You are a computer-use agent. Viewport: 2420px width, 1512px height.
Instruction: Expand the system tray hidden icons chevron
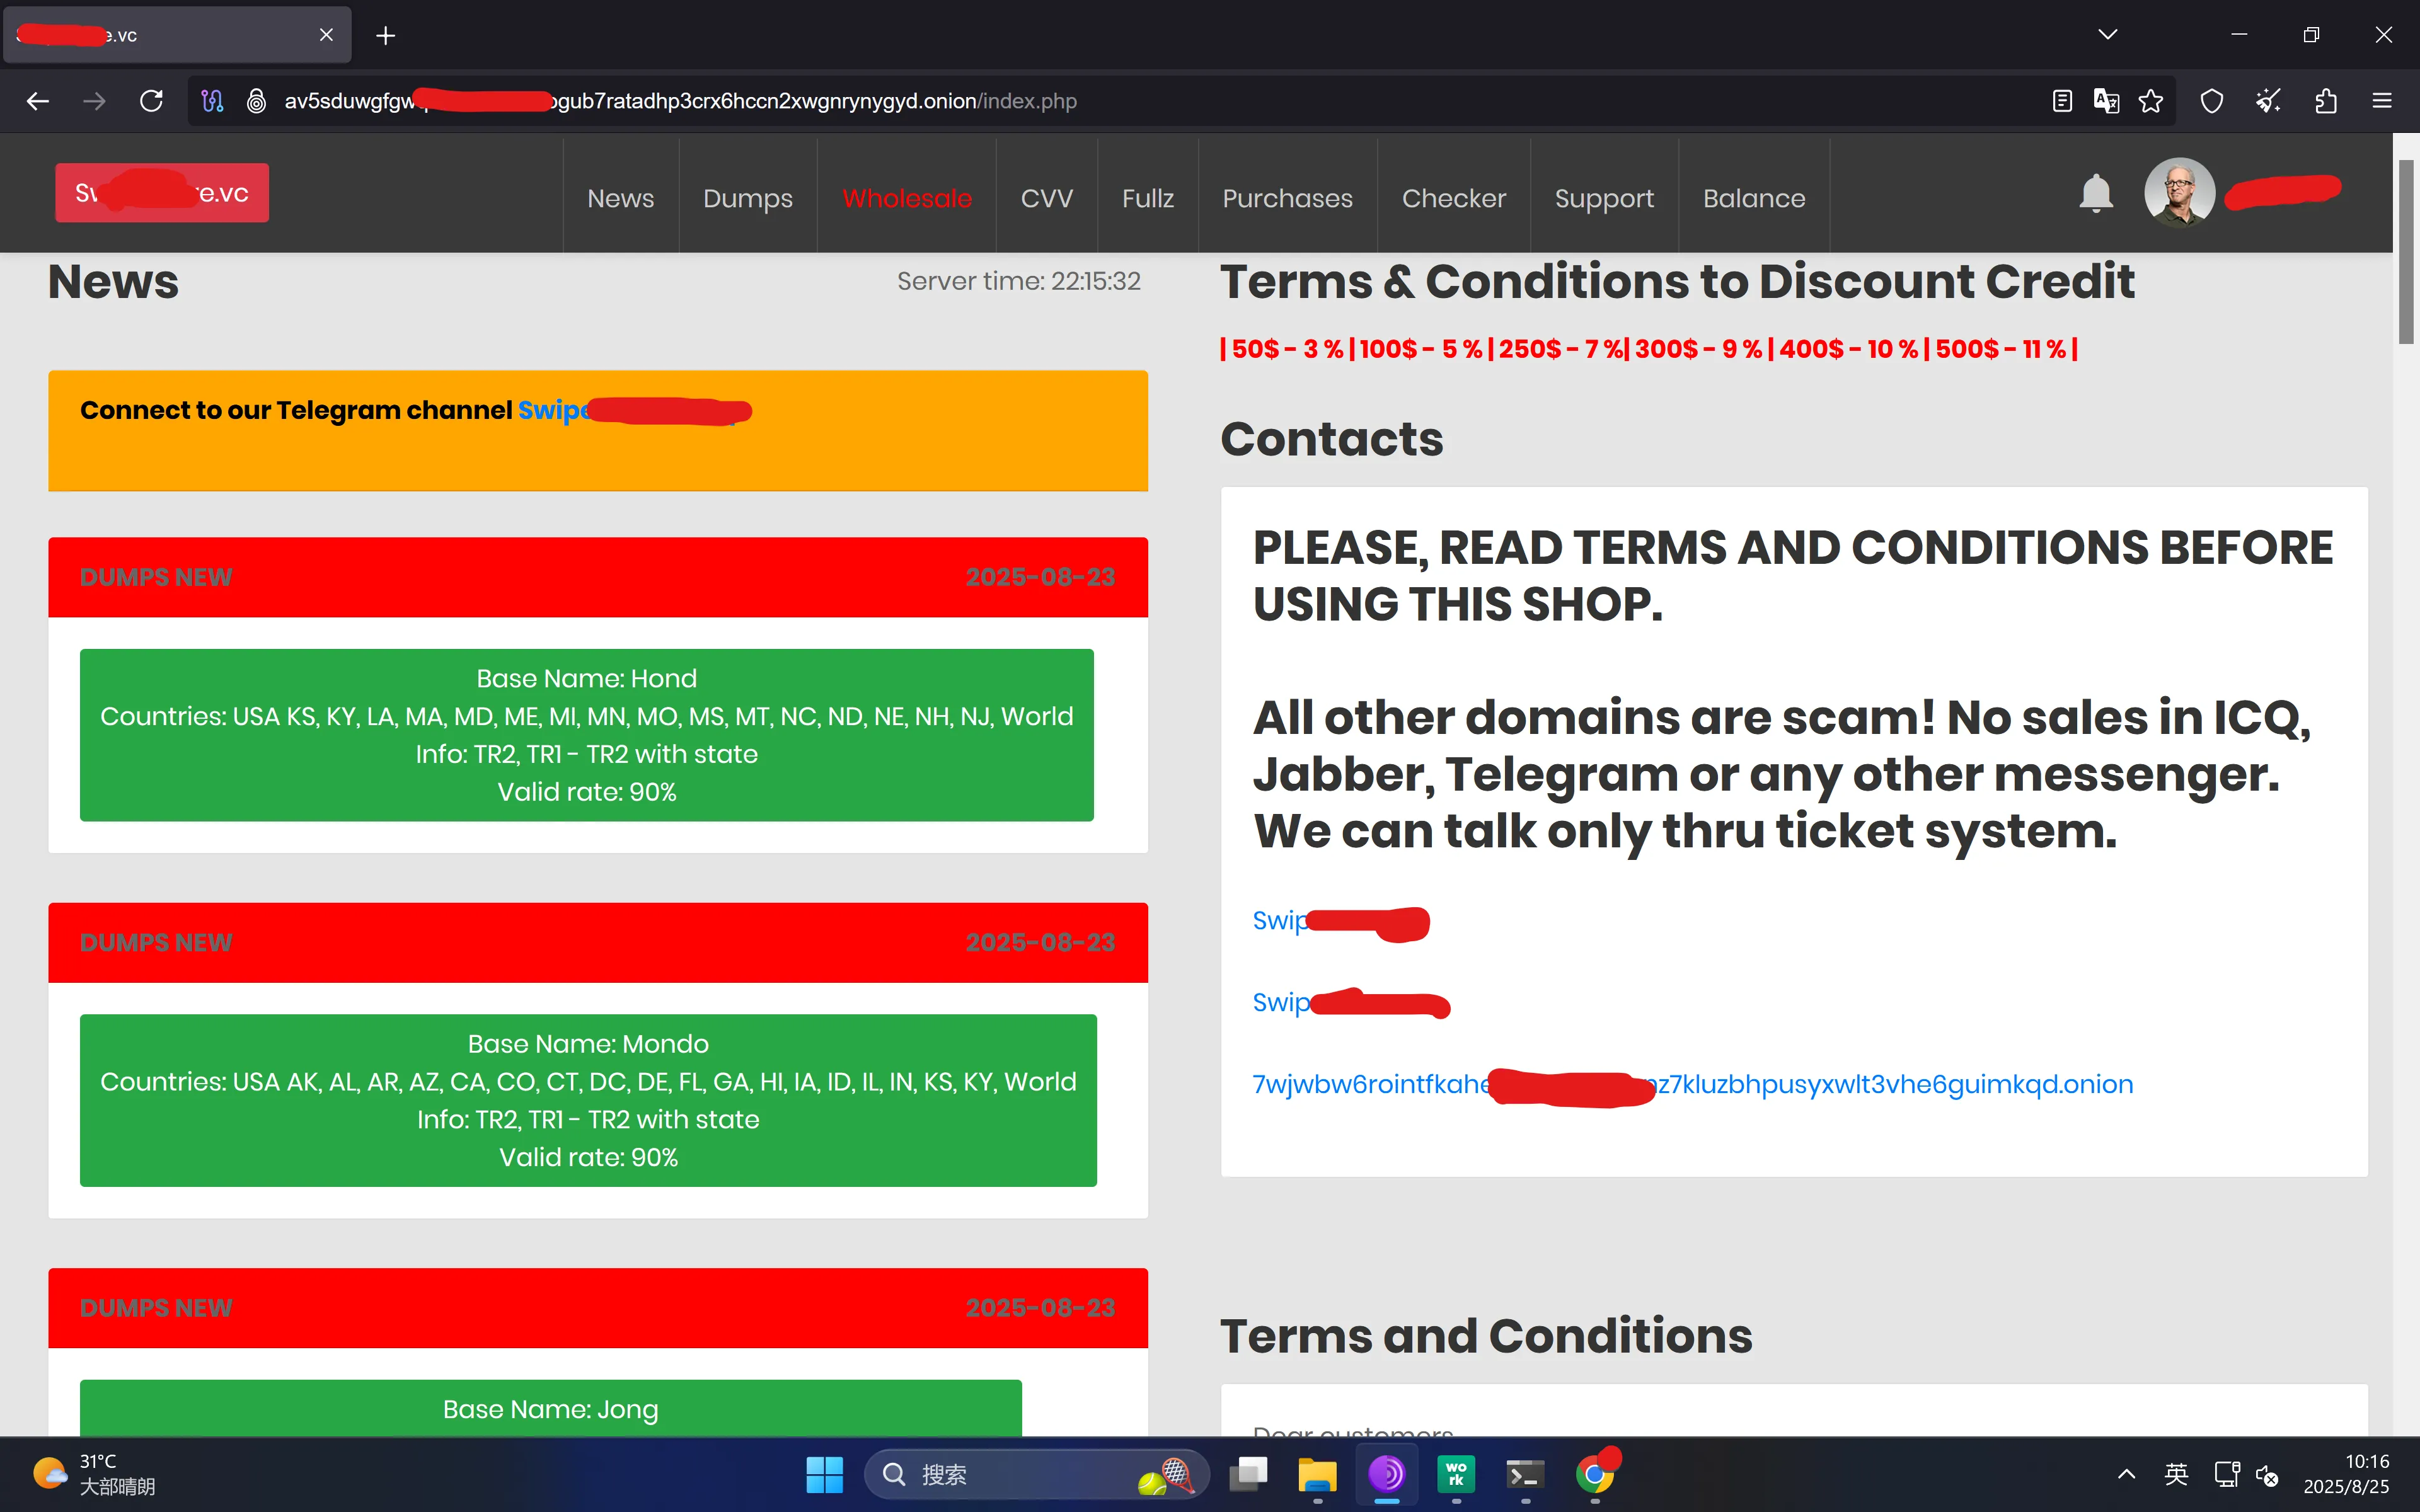(x=2127, y=1474)
